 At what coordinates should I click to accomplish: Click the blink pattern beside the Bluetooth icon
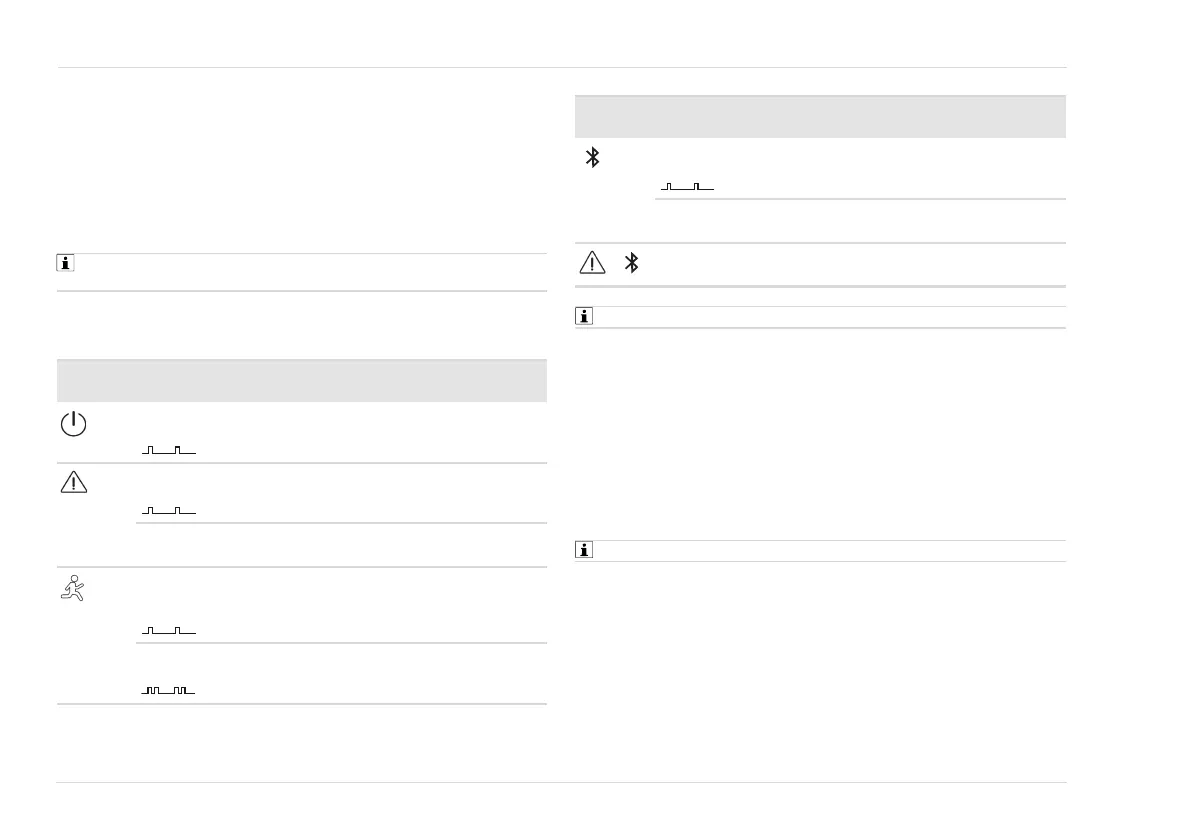click(x=687, y=187)
